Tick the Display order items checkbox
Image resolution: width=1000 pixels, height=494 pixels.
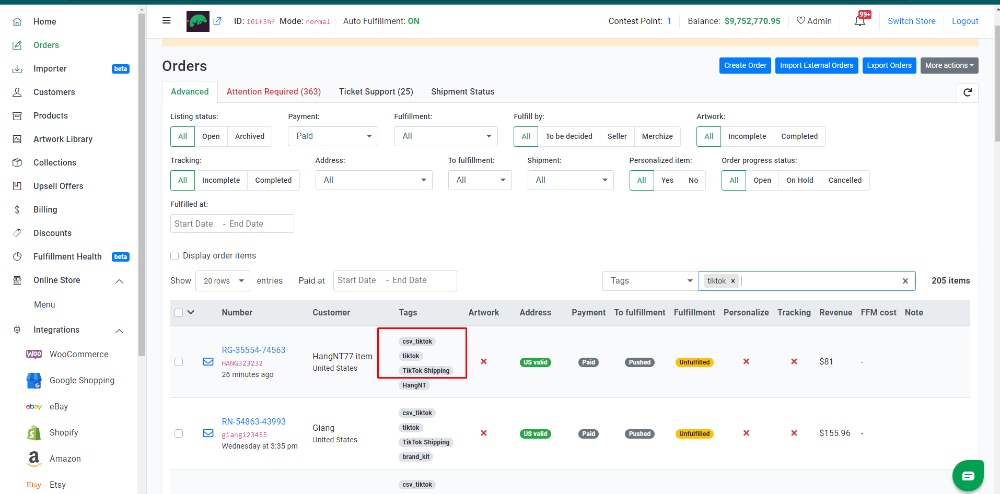(174, 256)
